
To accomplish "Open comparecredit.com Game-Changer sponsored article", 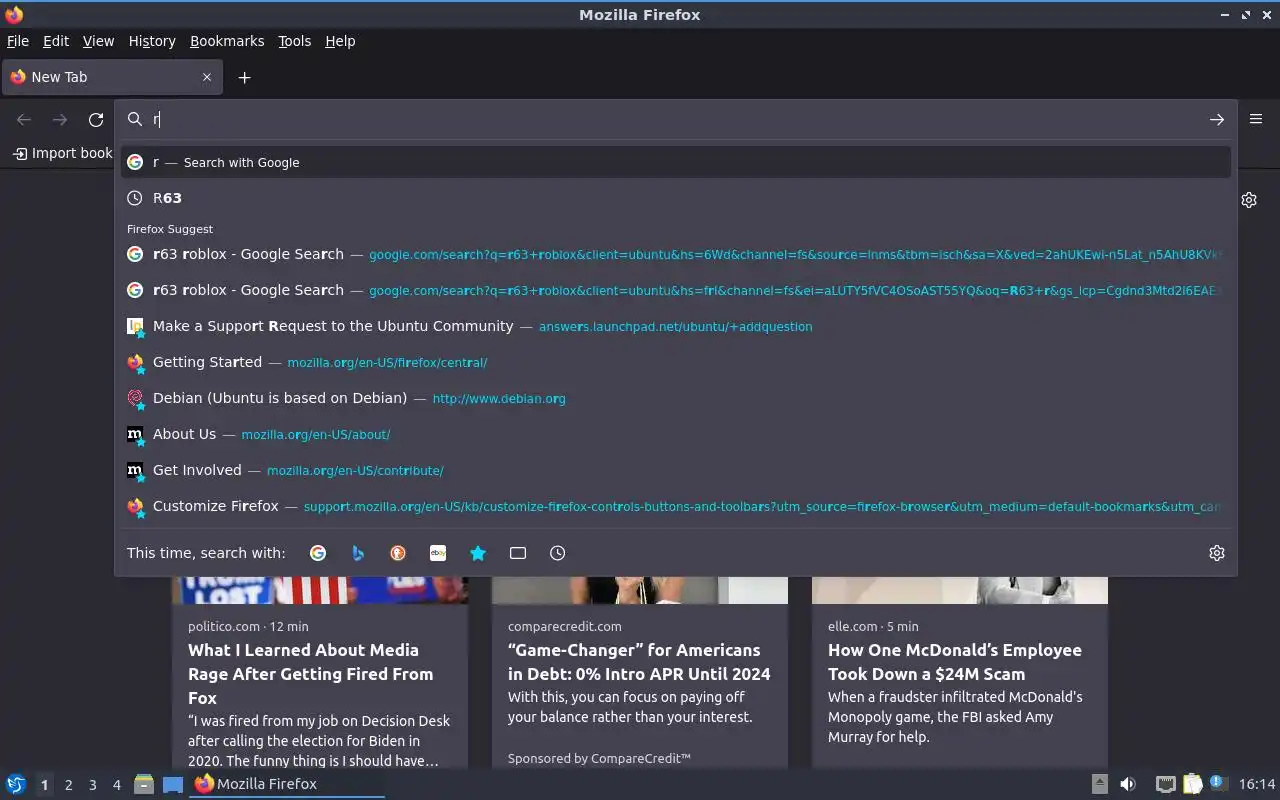I will pos(639,662).
